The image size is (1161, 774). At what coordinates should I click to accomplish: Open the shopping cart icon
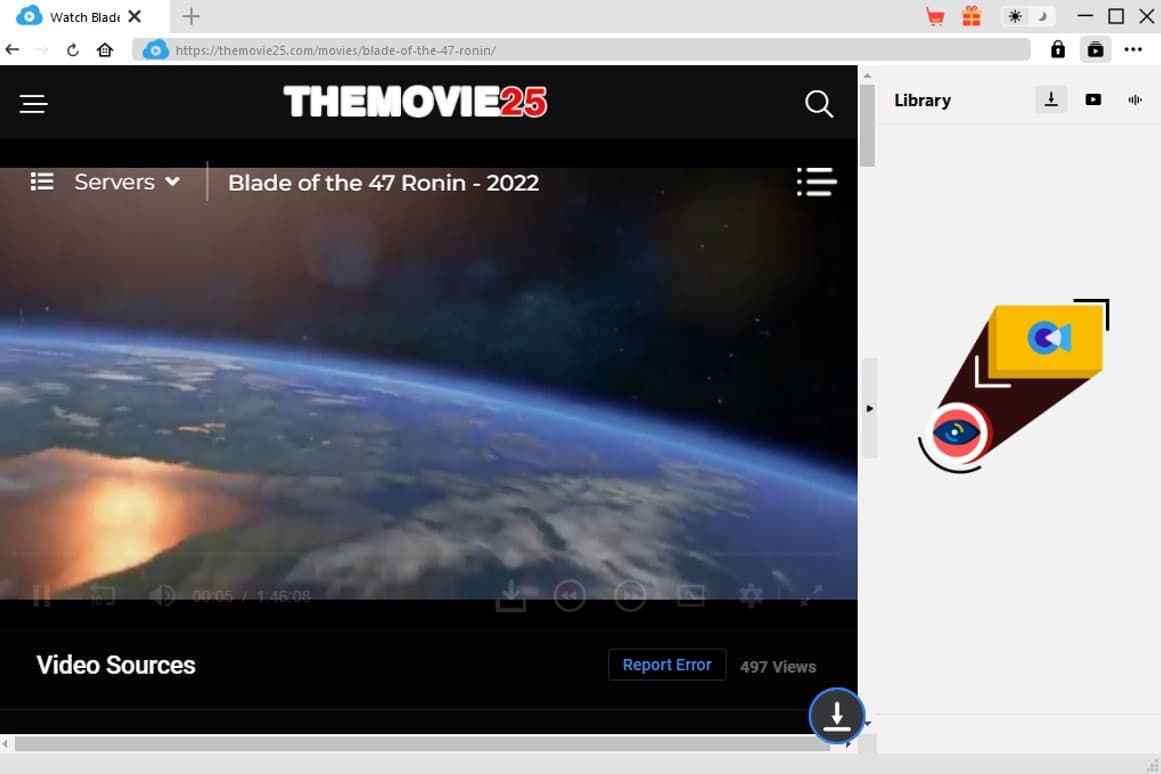935,17
